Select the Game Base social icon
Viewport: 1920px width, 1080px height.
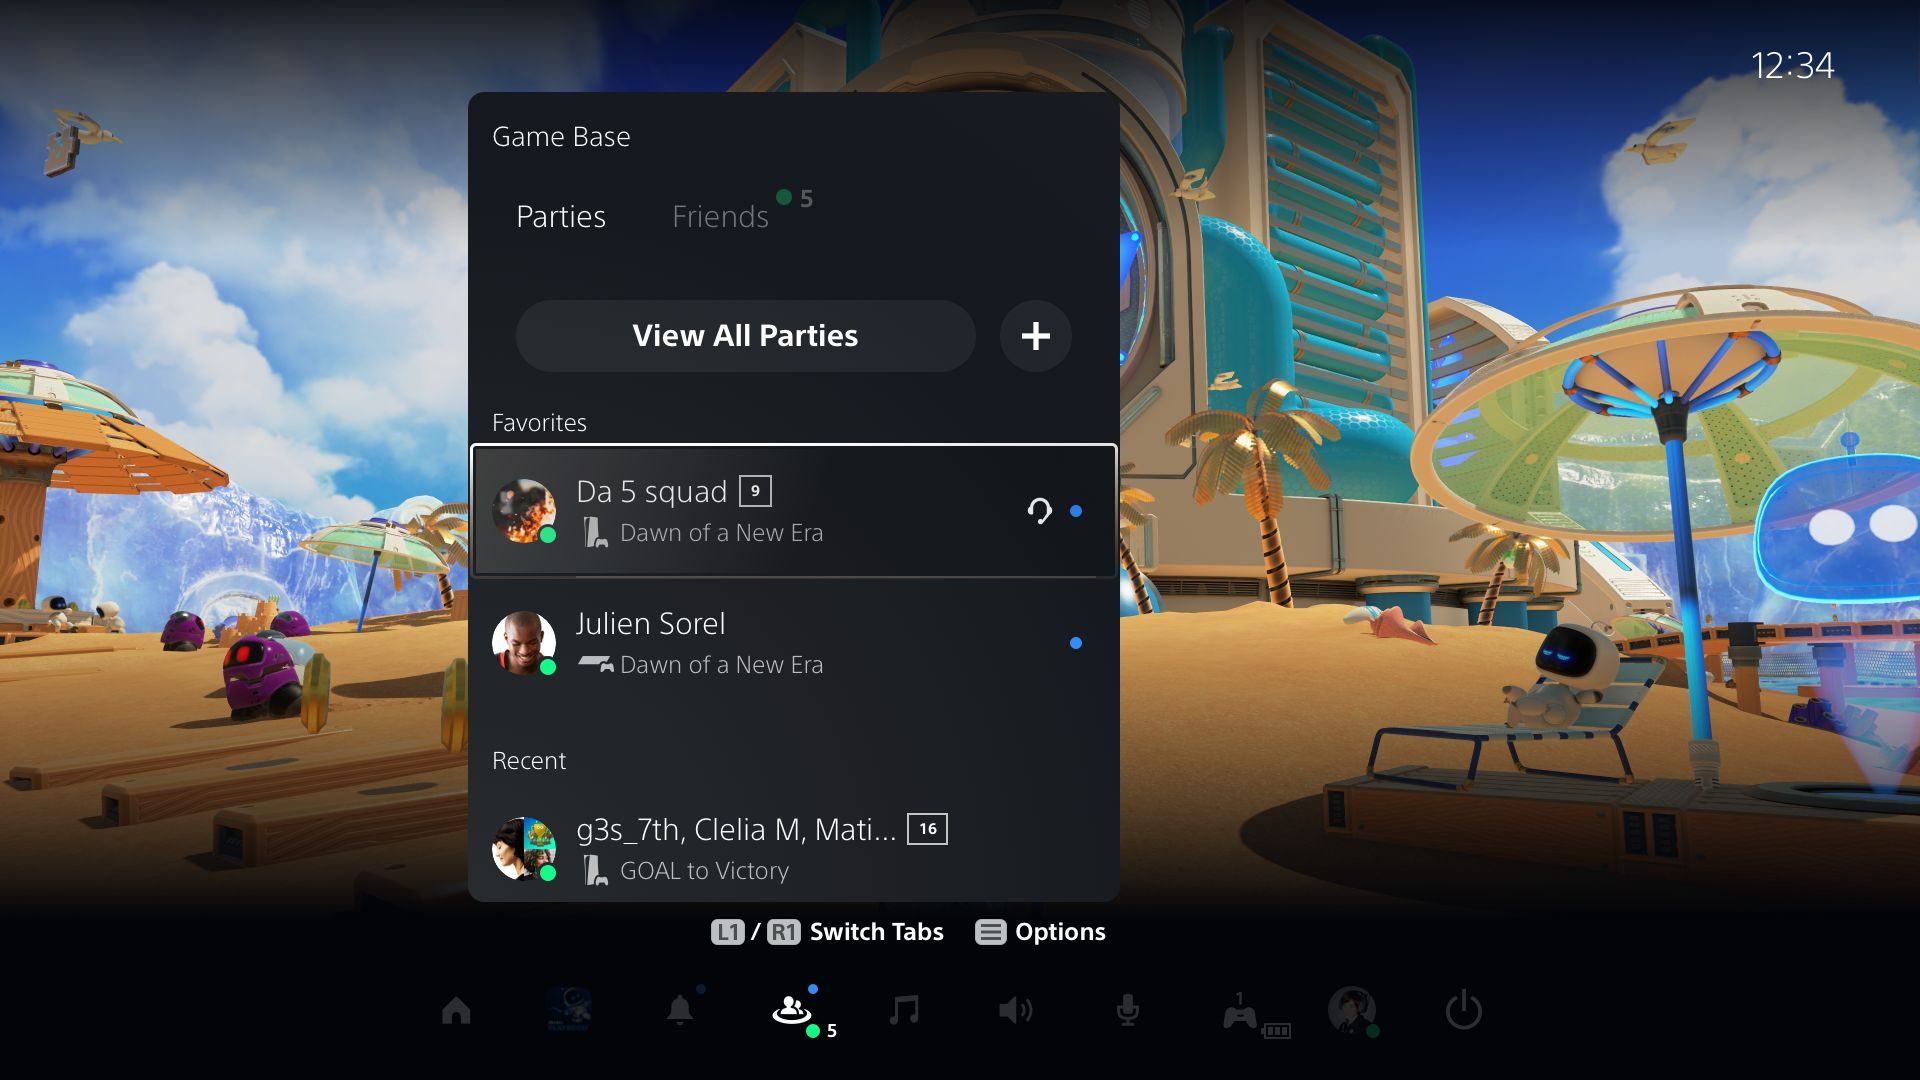[x=795, y=1010]
